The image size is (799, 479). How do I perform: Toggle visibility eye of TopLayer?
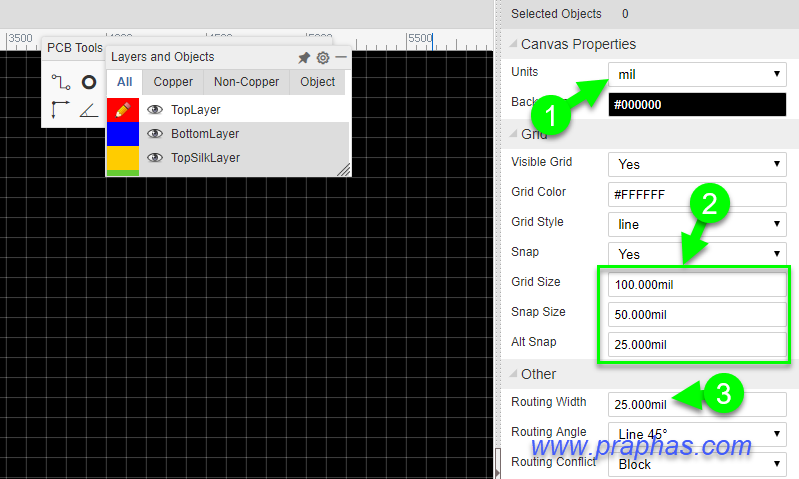pyautogui.click(x=155, y=110)
